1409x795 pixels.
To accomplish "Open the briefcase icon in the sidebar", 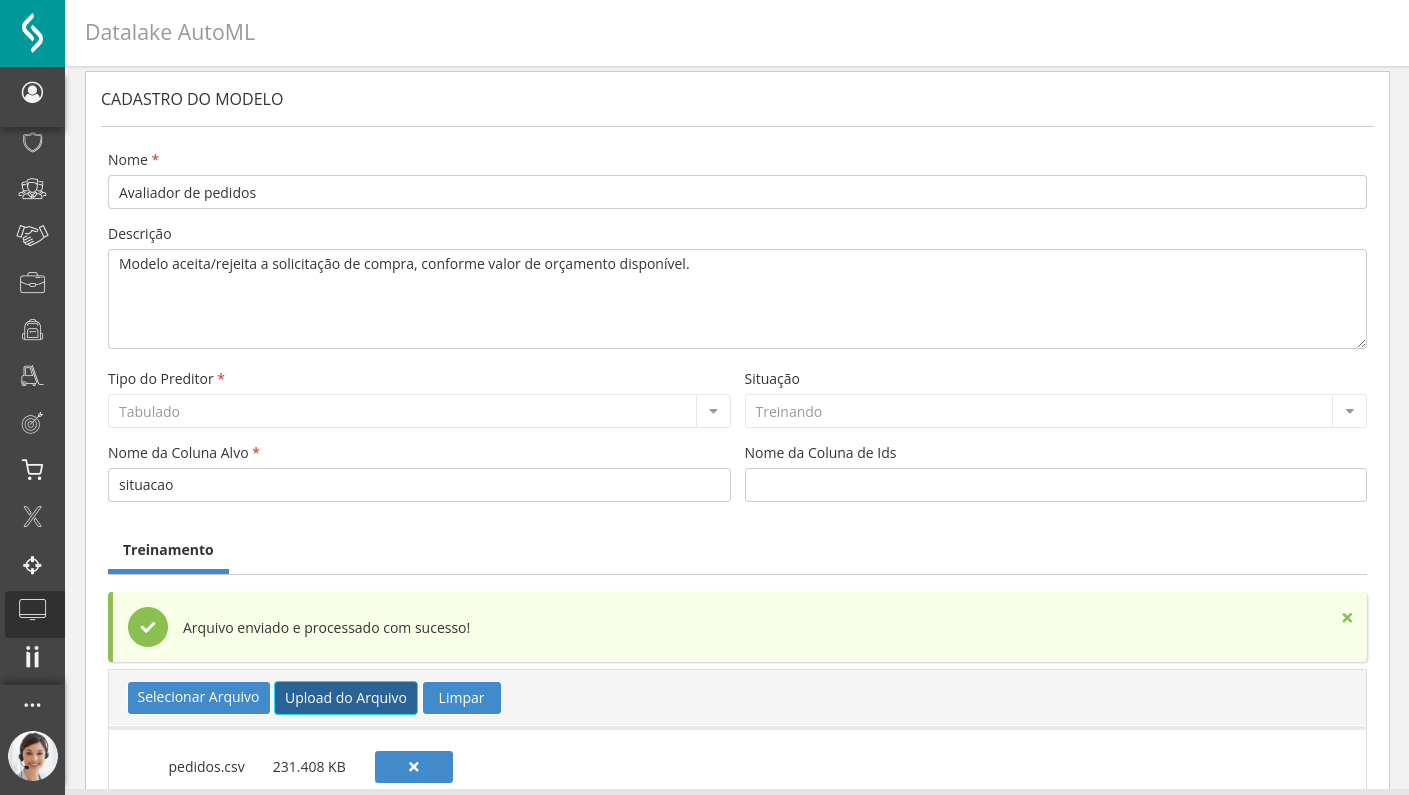I will [32, 282].
